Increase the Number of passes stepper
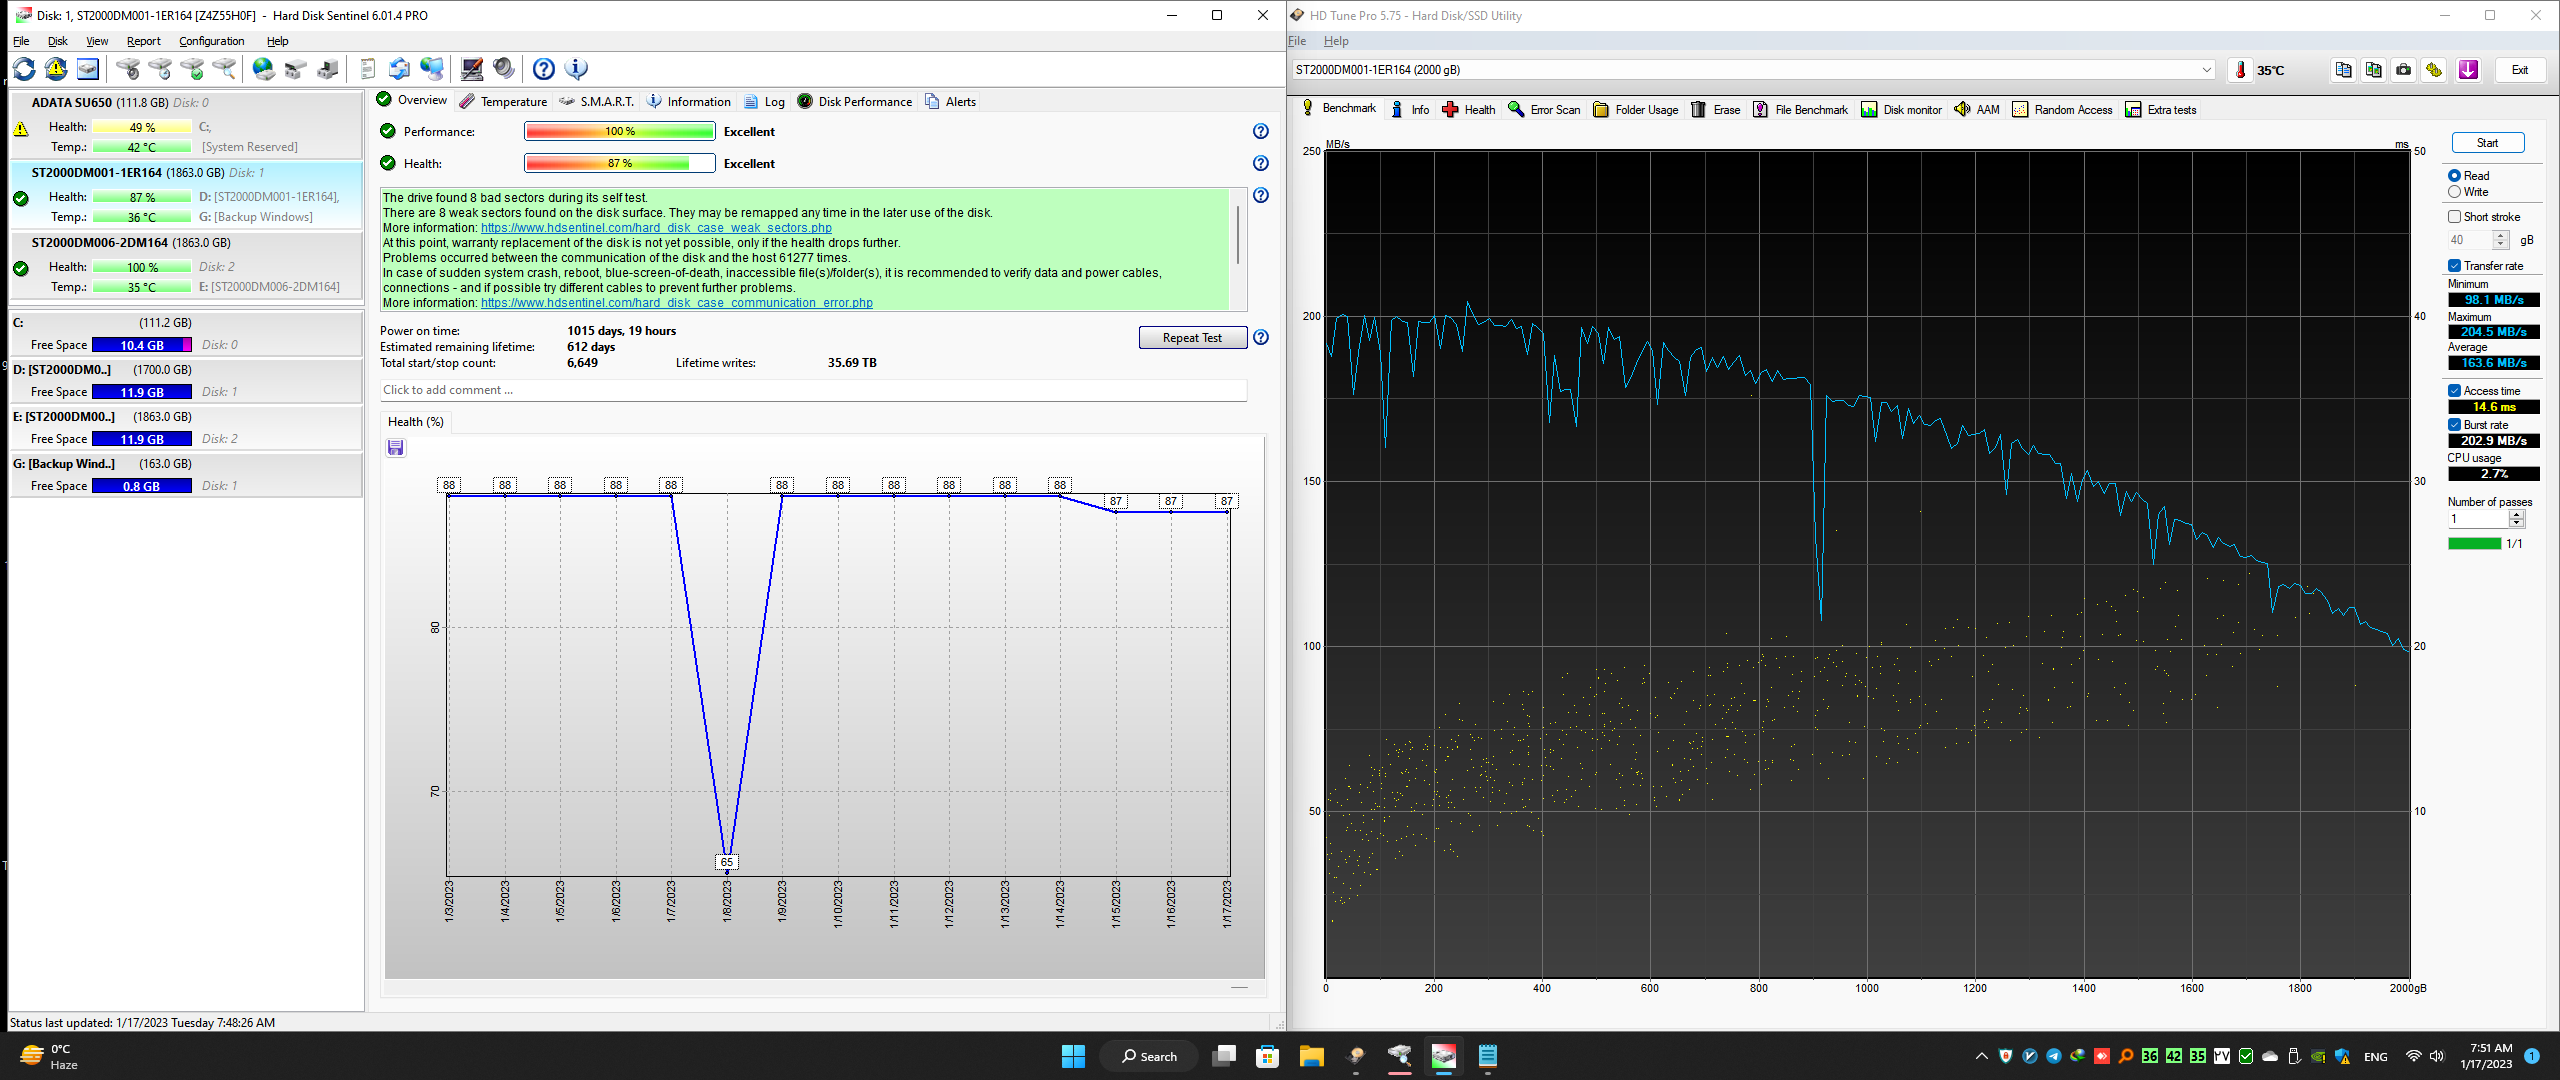 click(x=2517, y=514)
